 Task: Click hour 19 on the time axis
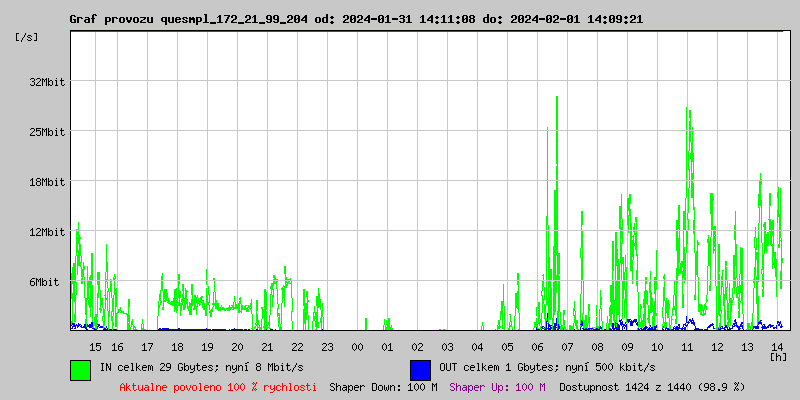coord(207,346)
